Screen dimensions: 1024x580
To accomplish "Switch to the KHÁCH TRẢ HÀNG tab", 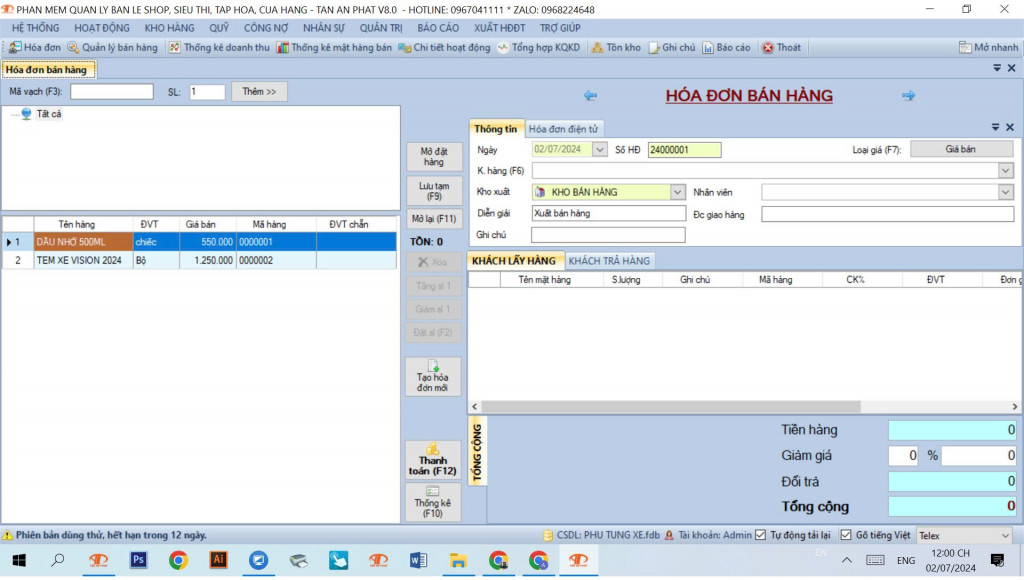I will pyautogui.click(x=609, y=261).
